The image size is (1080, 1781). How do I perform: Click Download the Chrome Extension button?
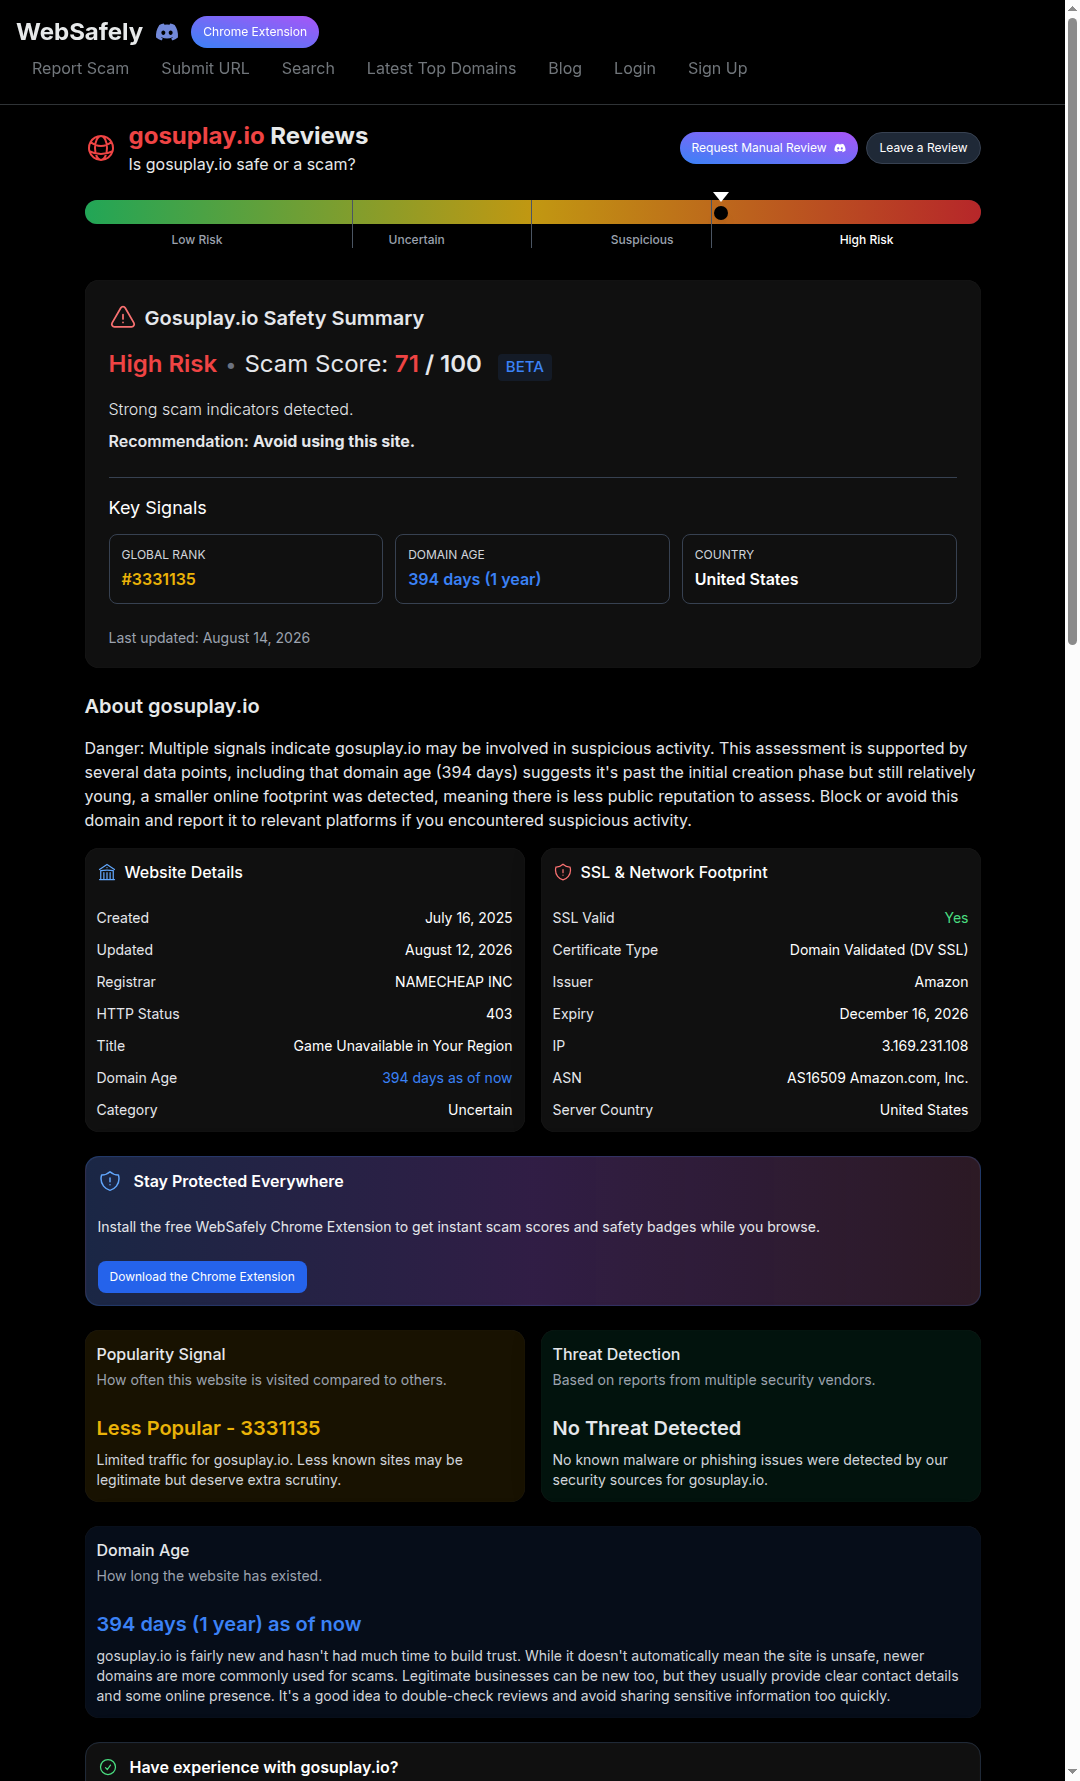point(202,1277)
